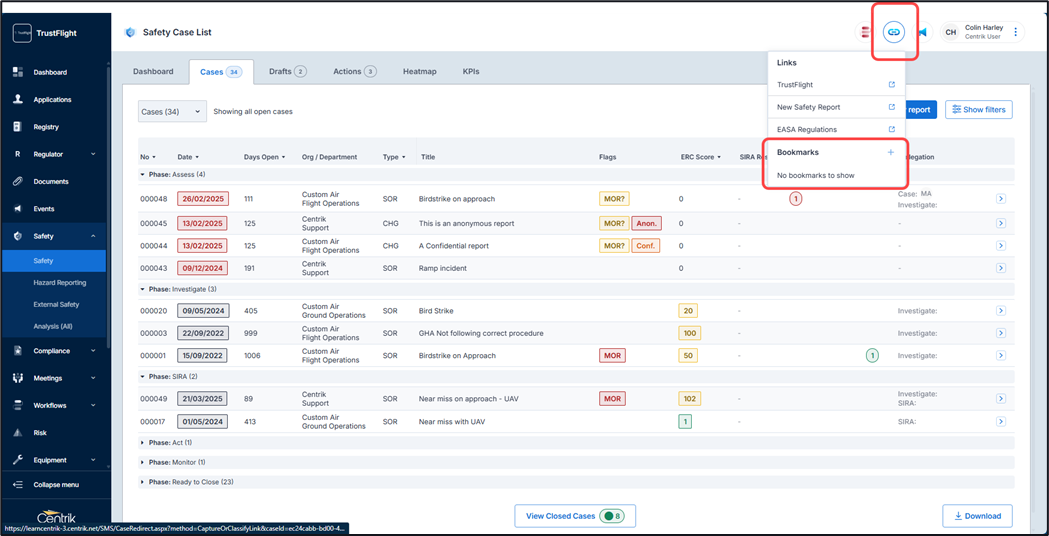Click the megaphone announcements icon in header
Image resolution: width=1049 pixels, height=536 pixels.
point(922,32)
